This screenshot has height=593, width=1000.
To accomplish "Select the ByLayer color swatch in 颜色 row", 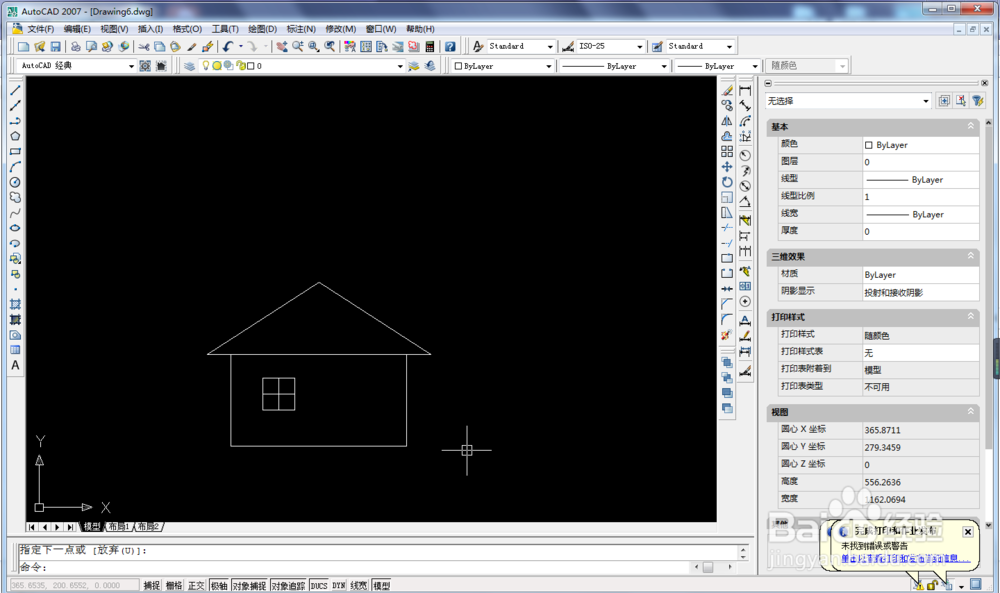I will (x=869, y=145).
